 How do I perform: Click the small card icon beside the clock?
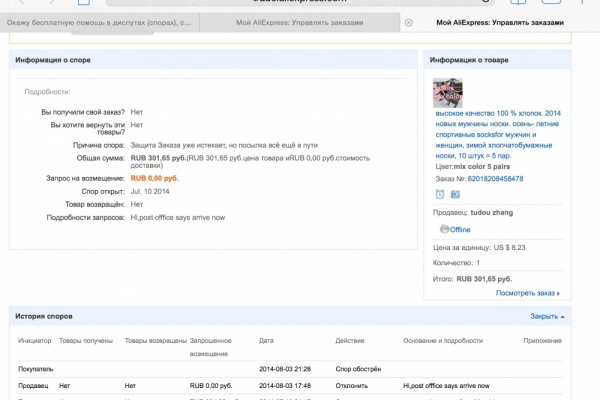pos(454,194)
